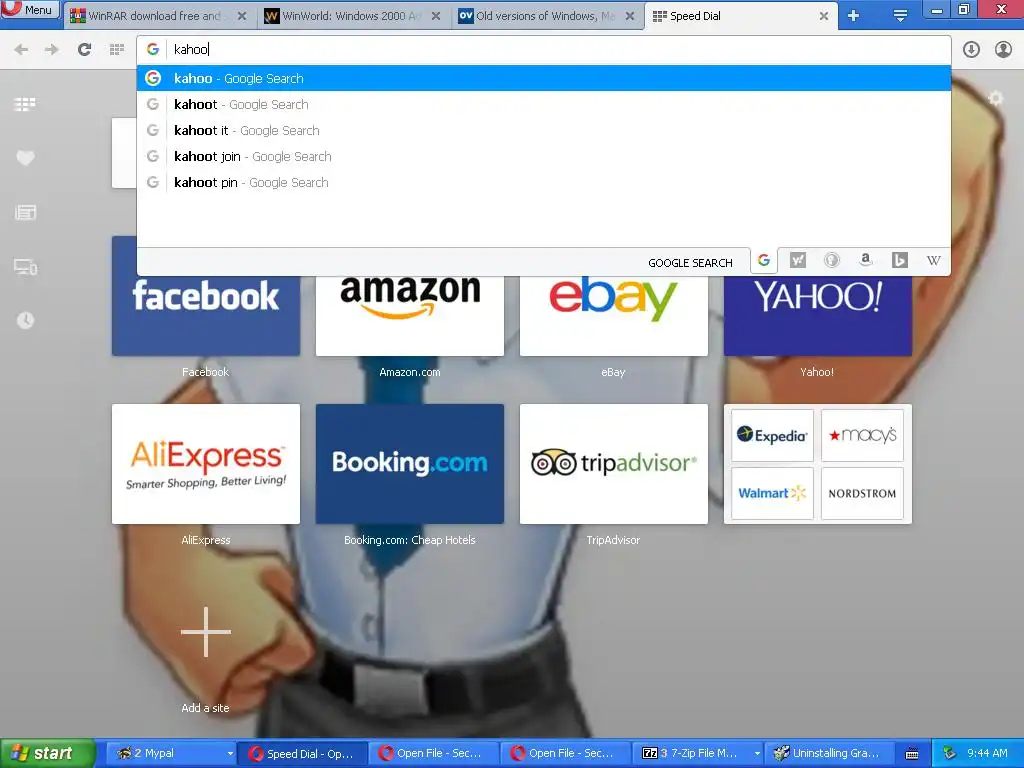The image size is (1024, 768).
Task: Open the synced Tabs icon in sidebar
Action: (x=25, y=267)
